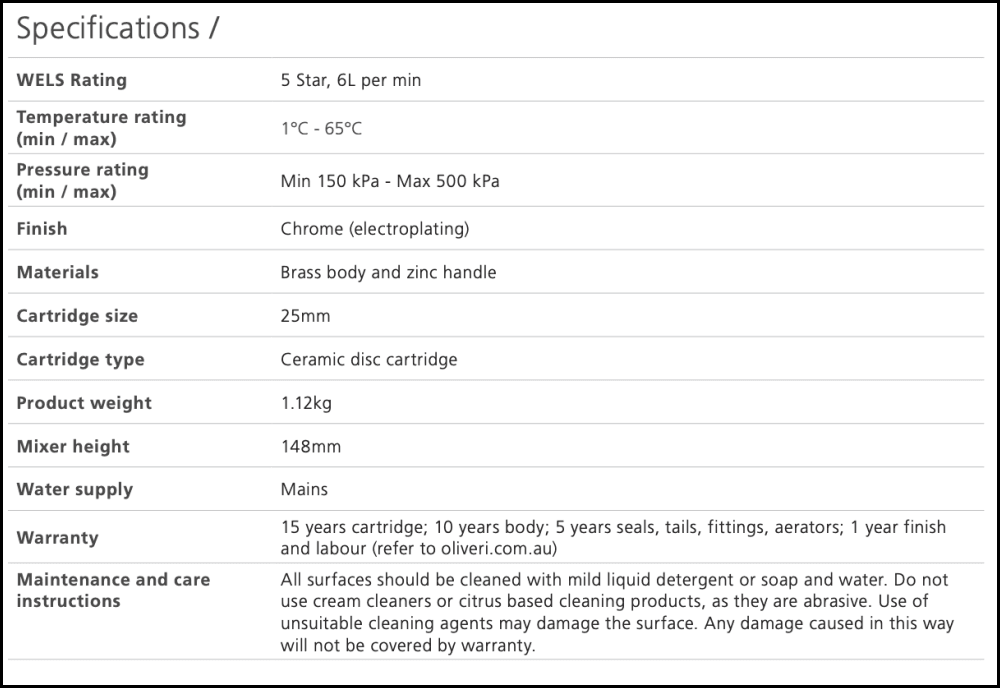The width and height of the screenshot is (1000, 688).
Task: Click the Specifications heading
Action: [x=117, y=29]
